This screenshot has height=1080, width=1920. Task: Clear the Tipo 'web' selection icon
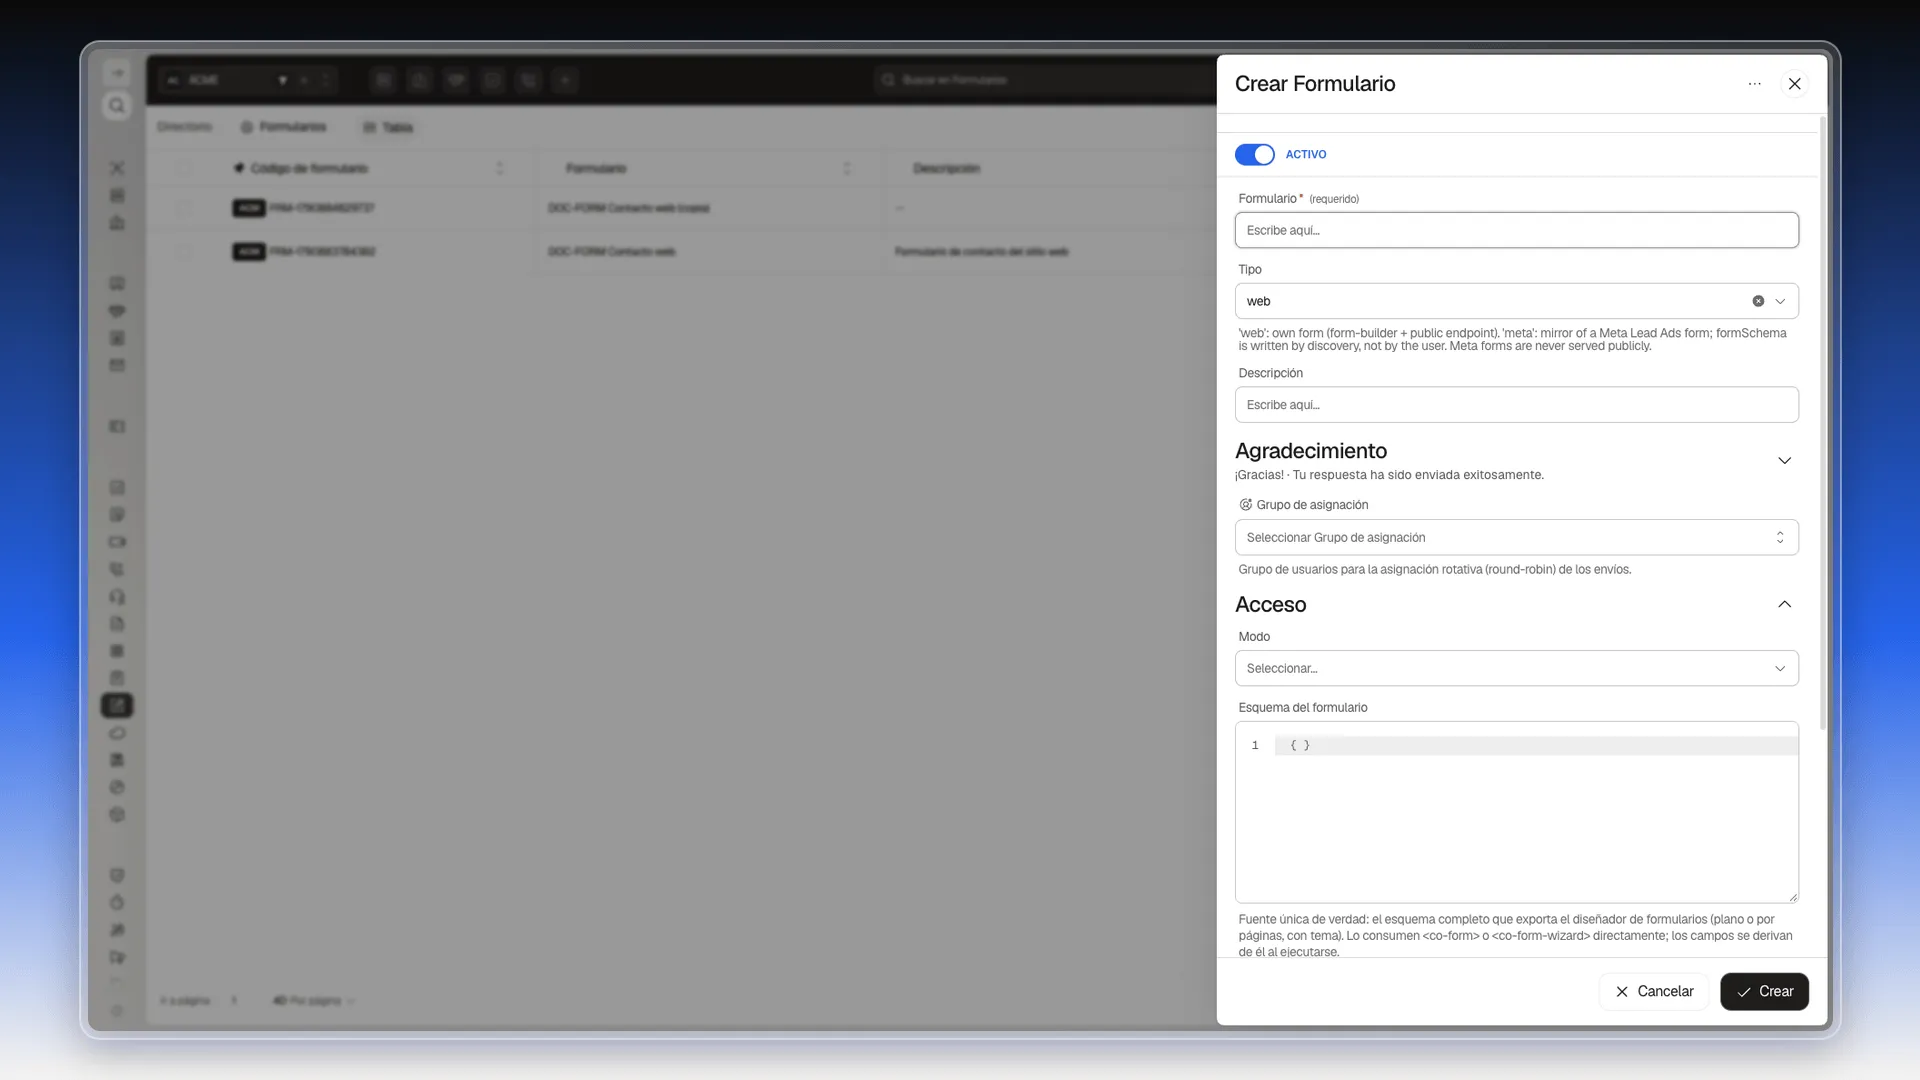(1758, 301)
